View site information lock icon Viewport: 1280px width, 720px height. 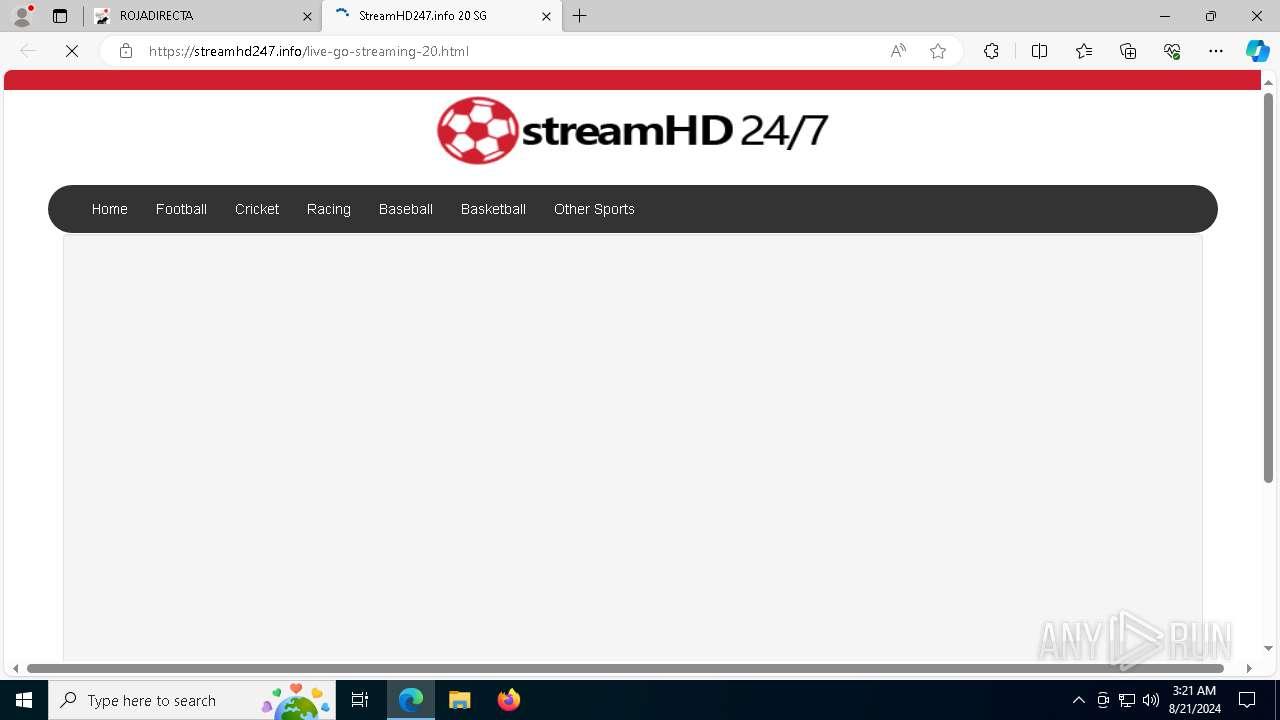coord(126,51)
